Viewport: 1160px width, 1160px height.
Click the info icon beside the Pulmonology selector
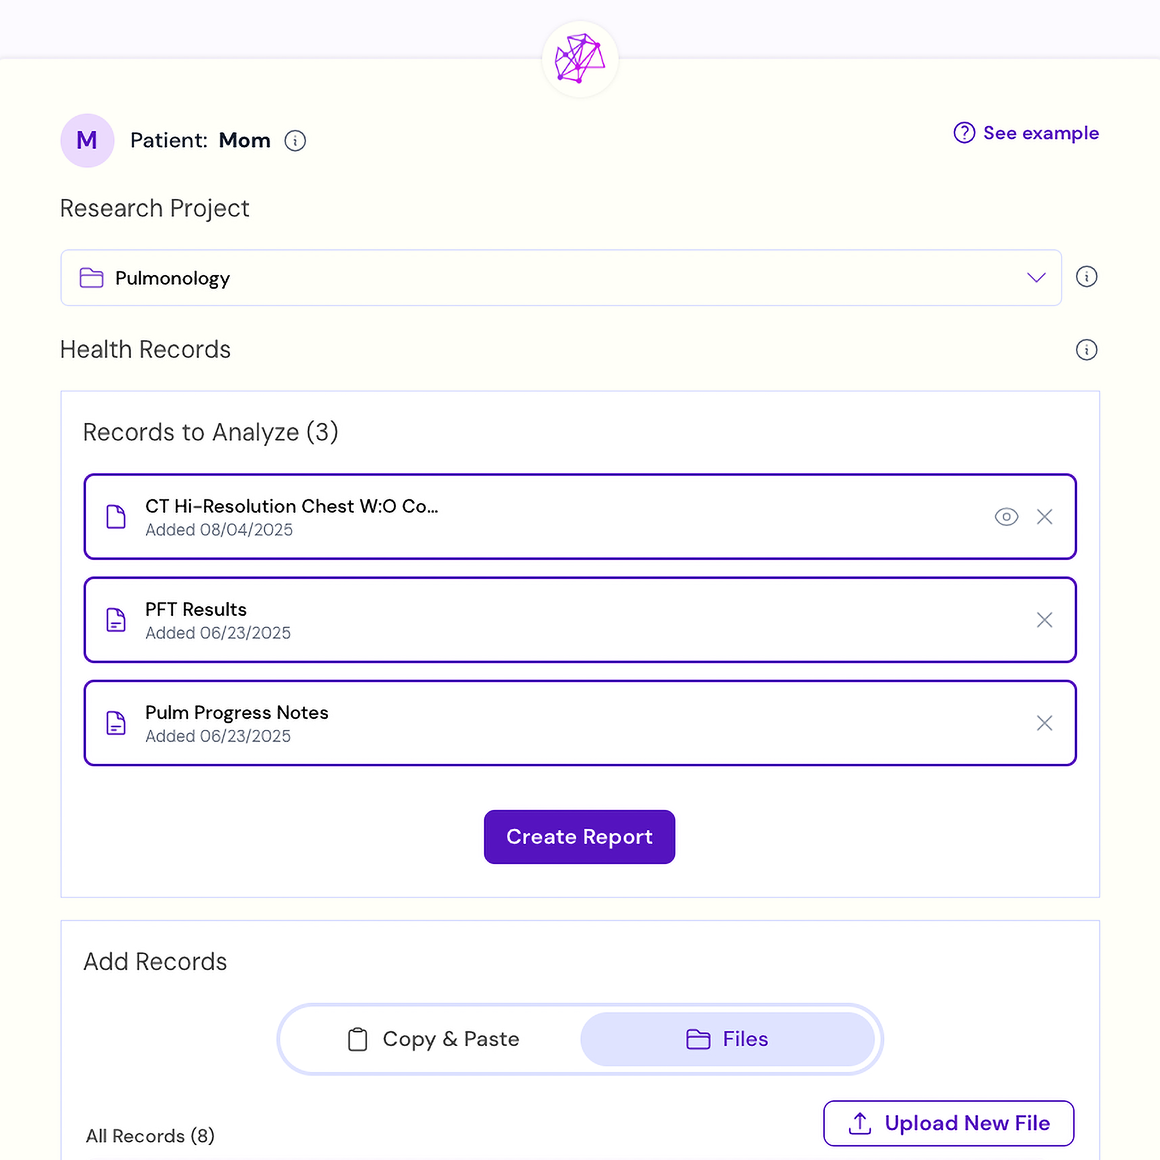1086,276
